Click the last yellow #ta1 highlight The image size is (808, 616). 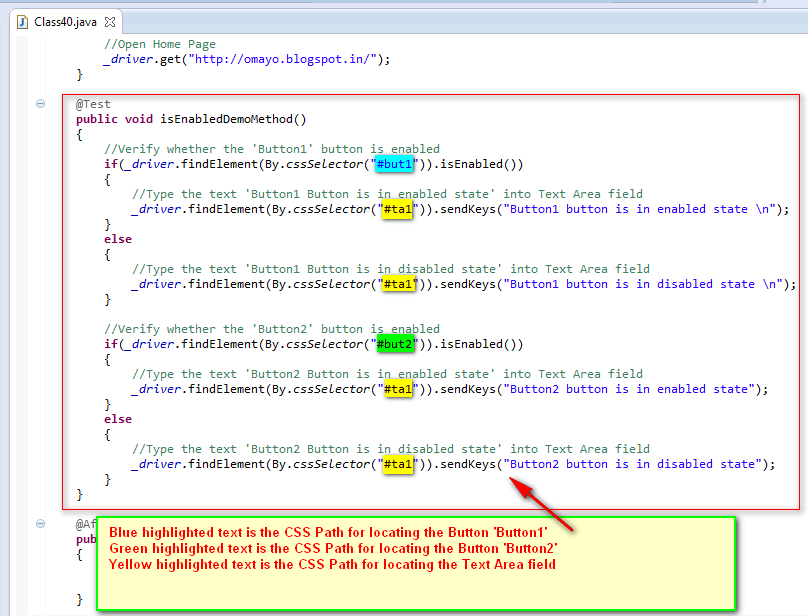(x=398, y=463)
